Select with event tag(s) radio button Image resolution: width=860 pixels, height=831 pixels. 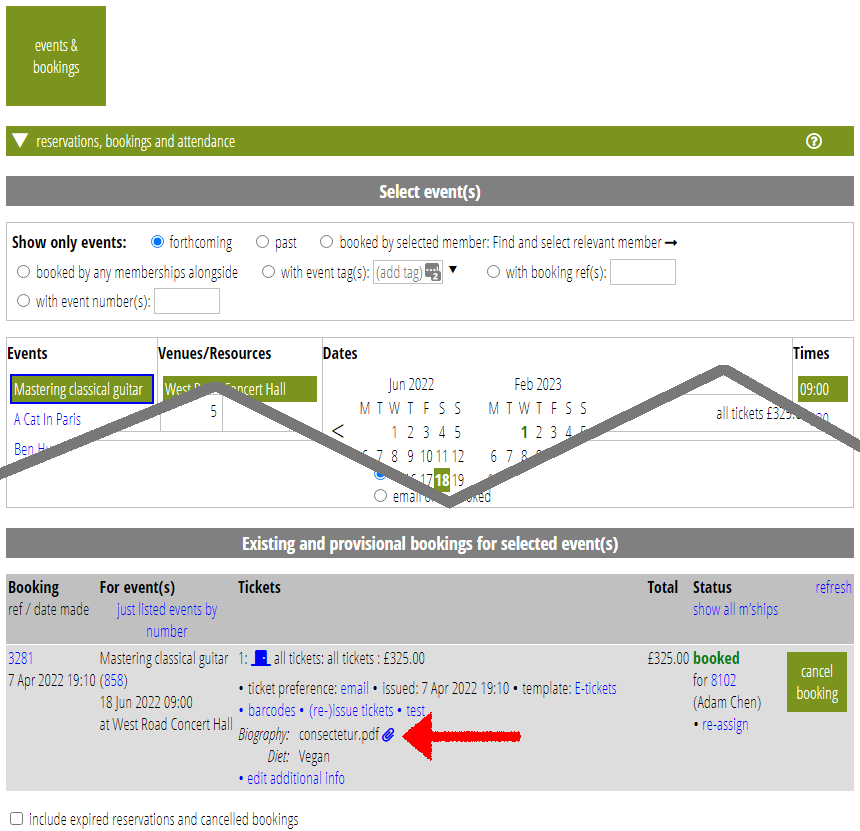pyautogui.click(x=268, y=272)
